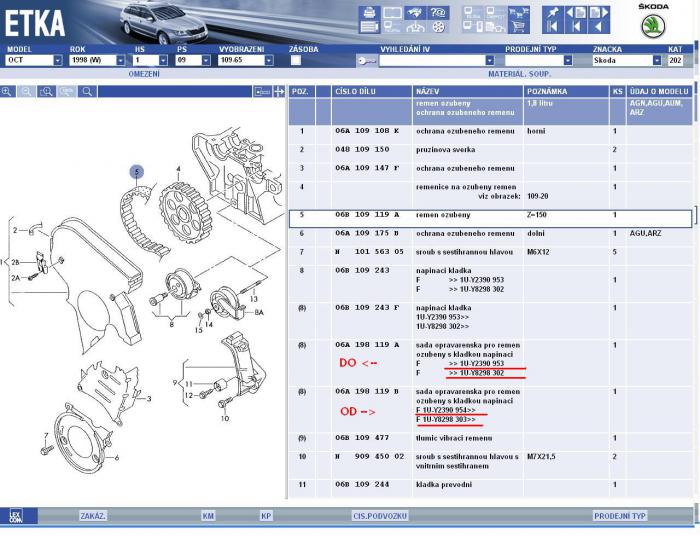The width and height of the screenshot is (700, 544).
Task: Click the pin icon in toolbar
Action: [x=552, y=13]
